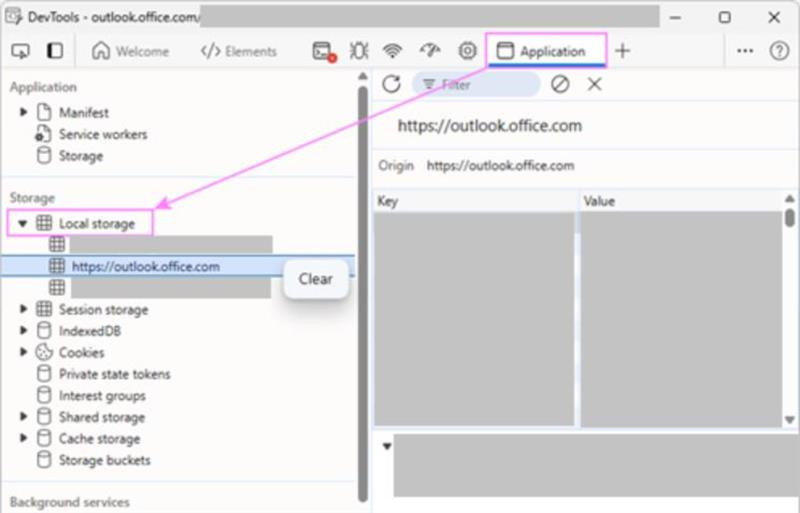Maximize the DevTools window
Image resolution: width=800 pixels, height=513 pixels.
(724, 17)
